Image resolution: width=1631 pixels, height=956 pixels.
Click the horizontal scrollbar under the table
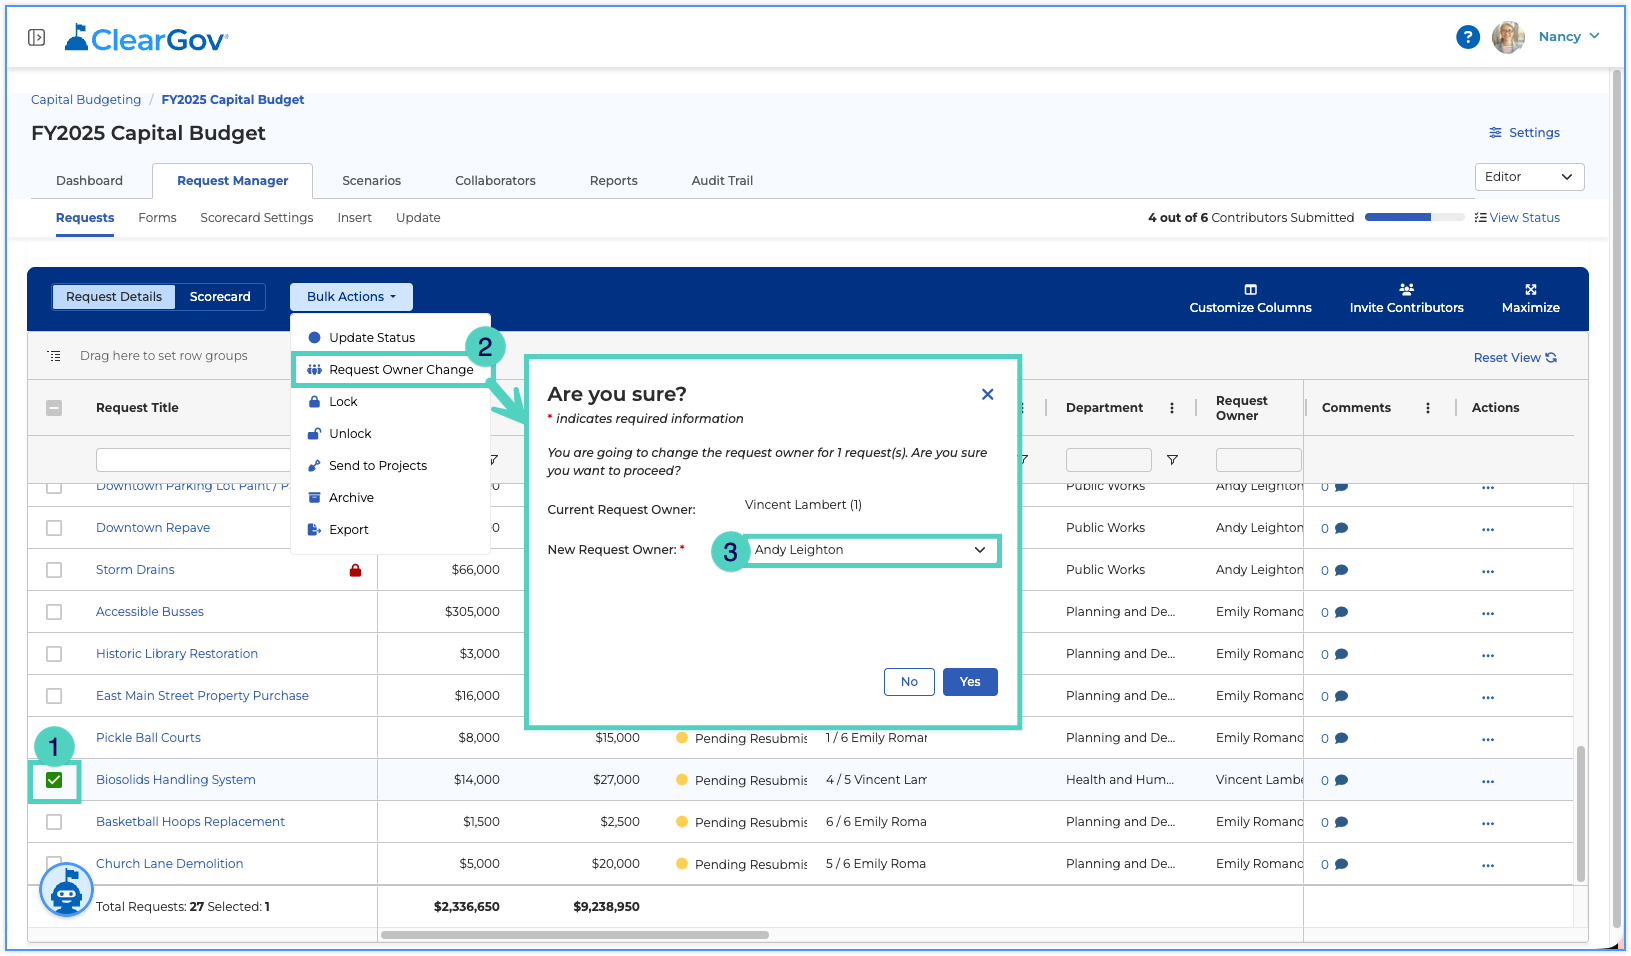tap(575, 935)
